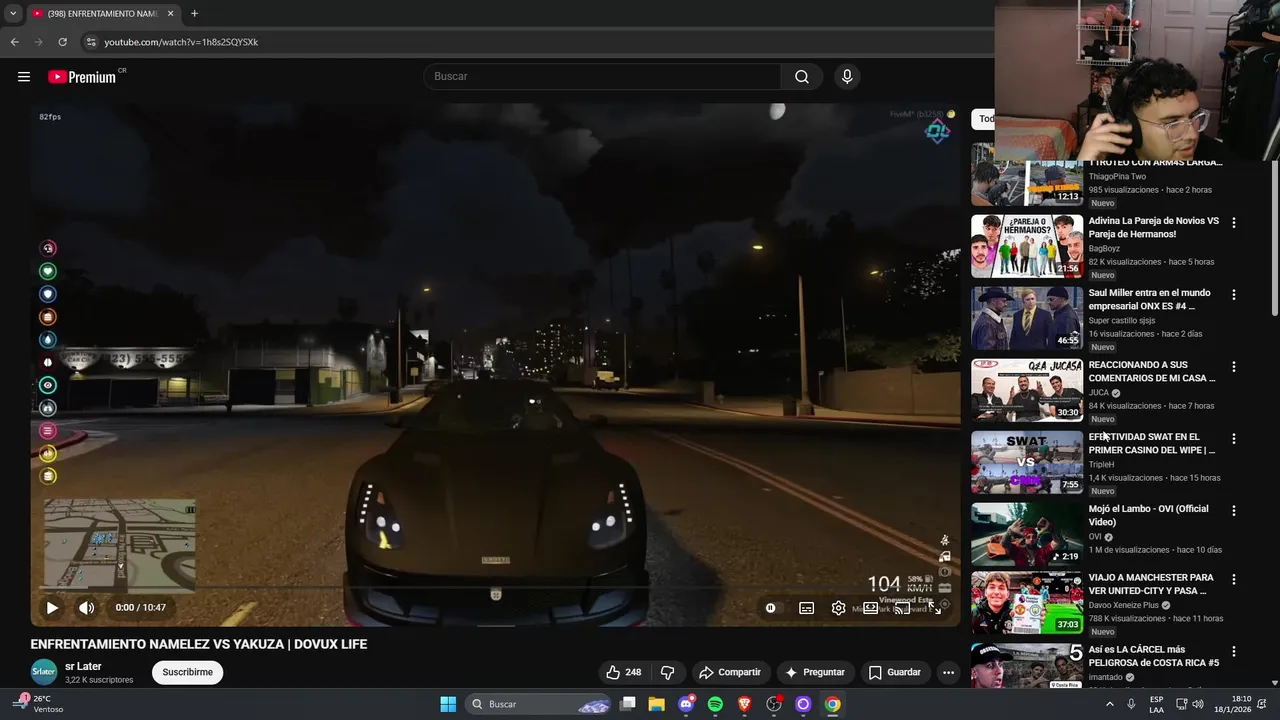Open sr Later channel name link

click(x=83, y=666)
